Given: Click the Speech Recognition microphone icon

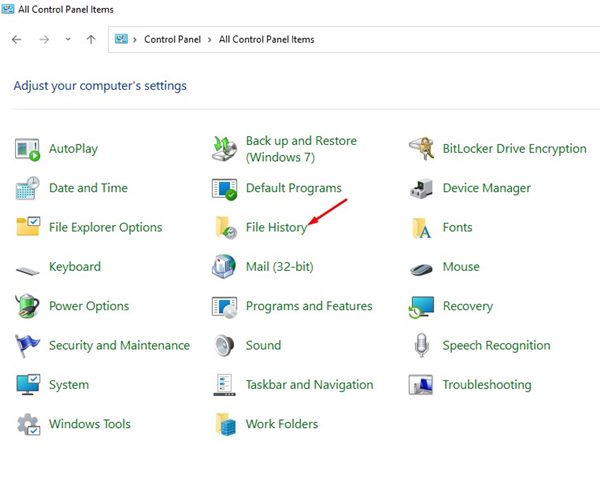Looking at the screenshot, I should click(x=422, y=345).
